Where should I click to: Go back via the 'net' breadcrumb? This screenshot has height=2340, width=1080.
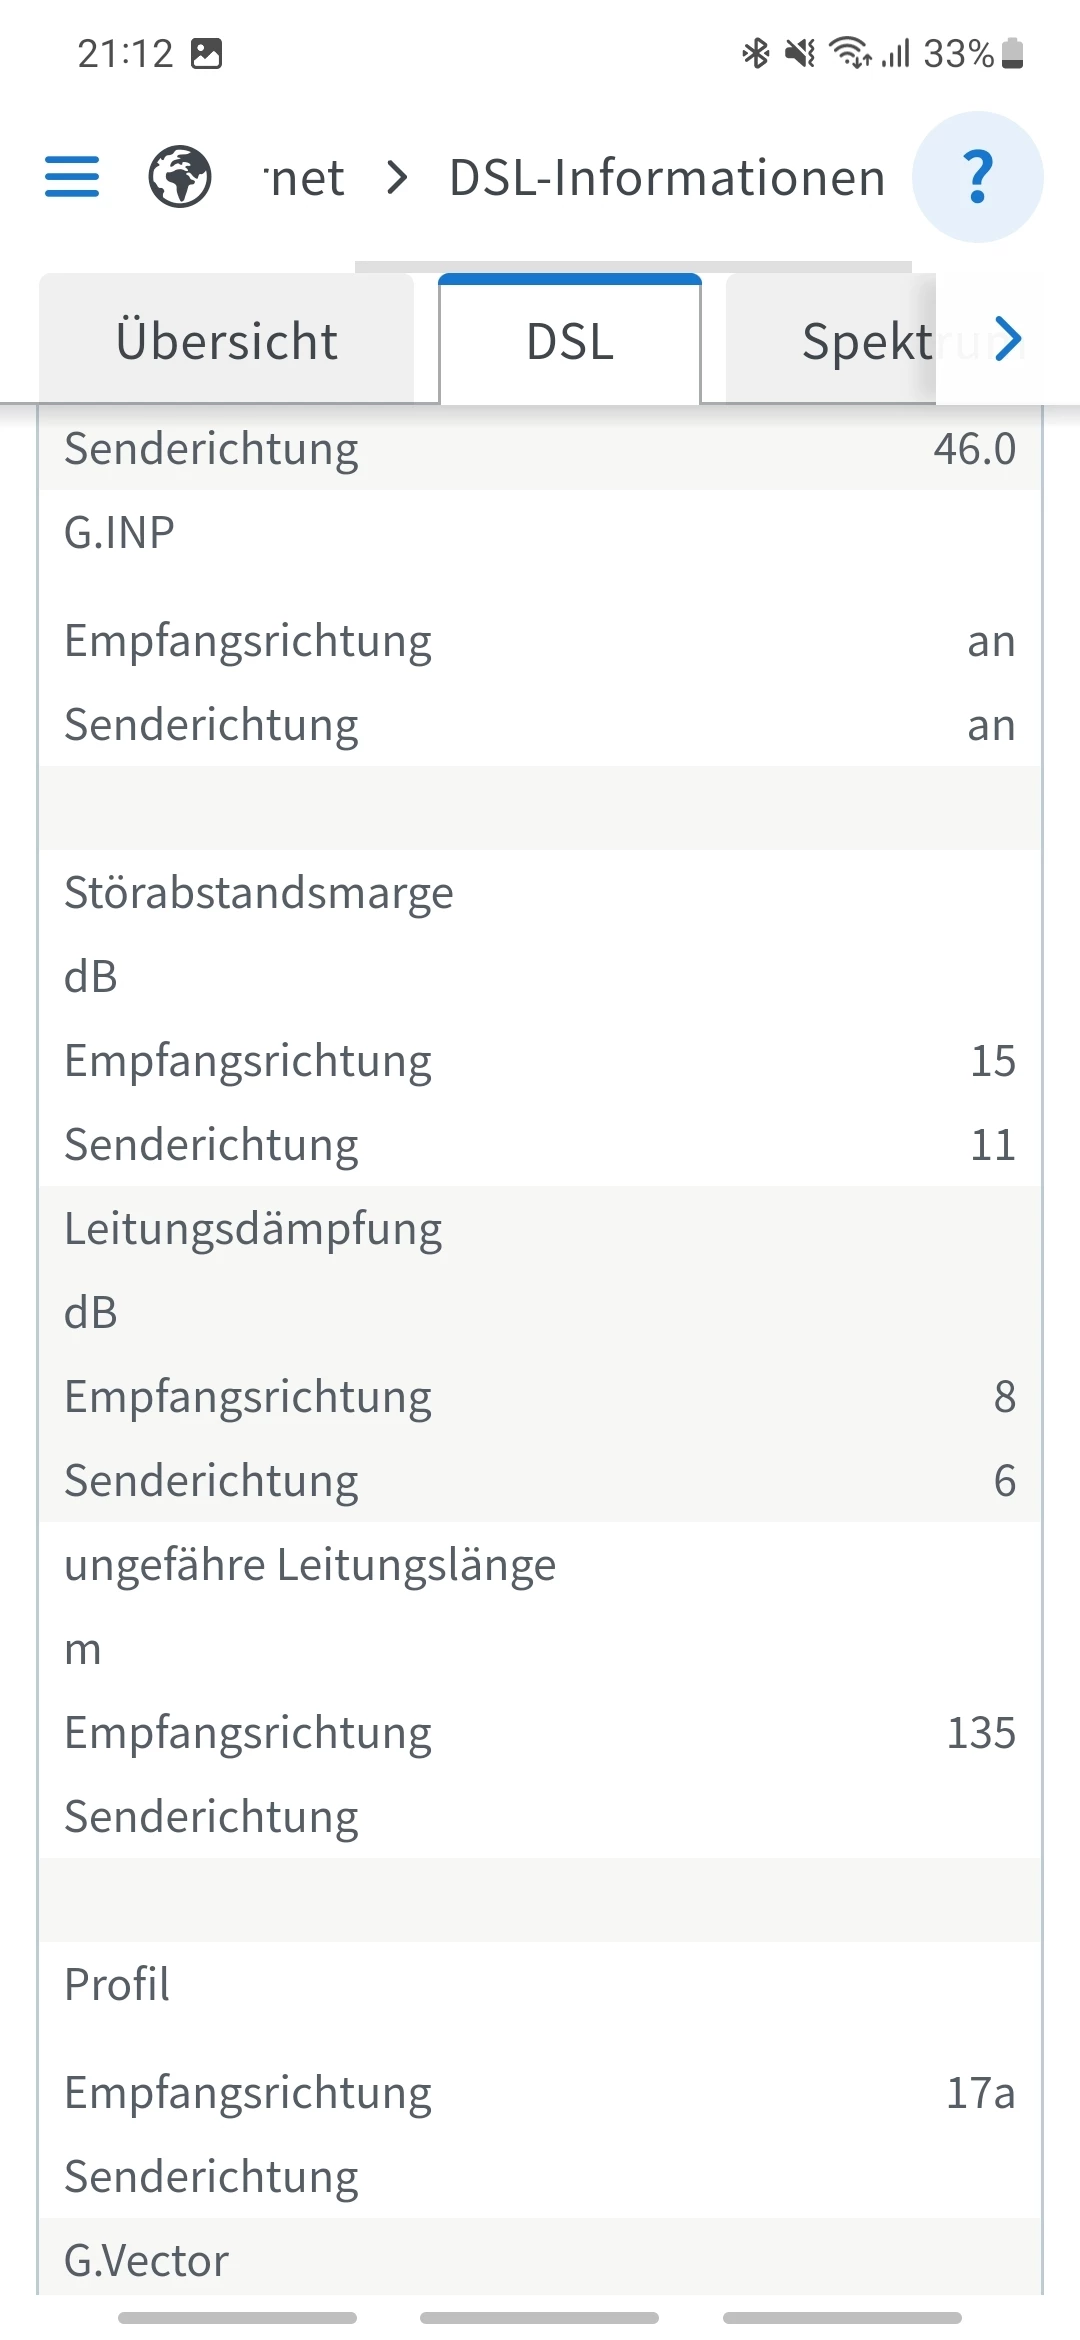tap(306, 178)
